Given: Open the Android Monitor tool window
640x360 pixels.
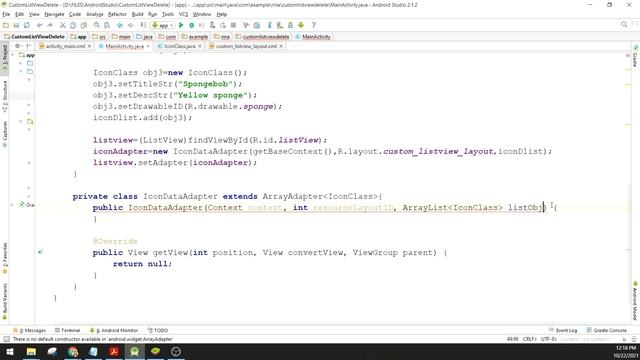Looking at the screenshot, I should coord(114,330).
